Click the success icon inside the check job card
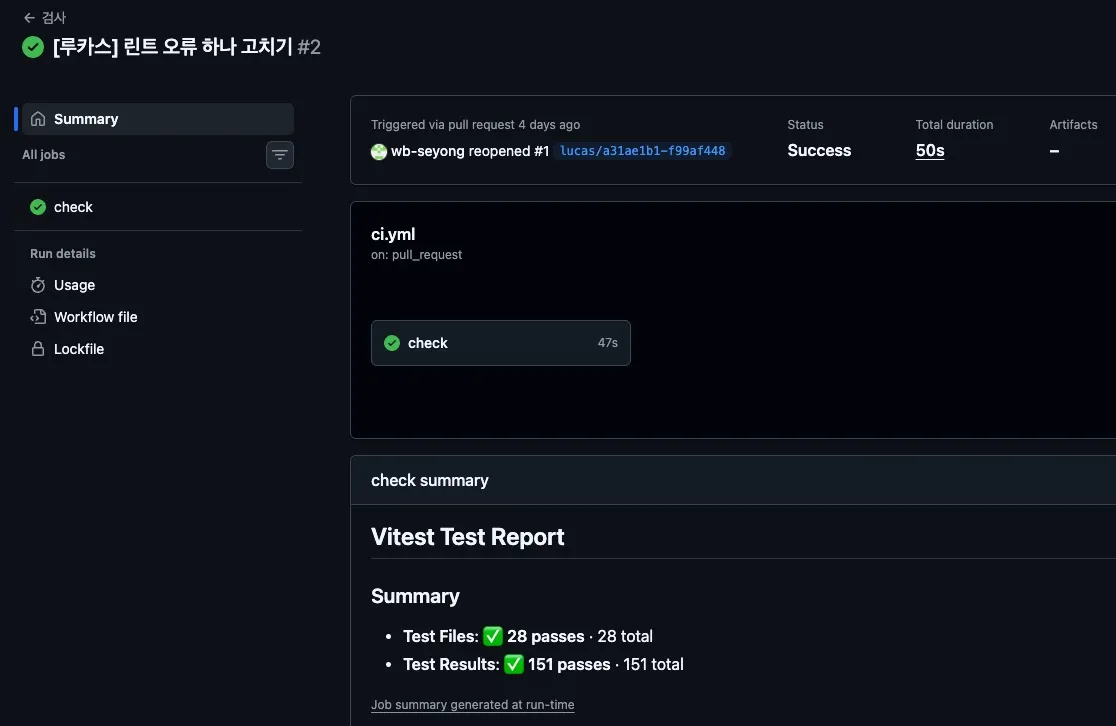This screenshot has height=726, width=1116. coord(392,343)
